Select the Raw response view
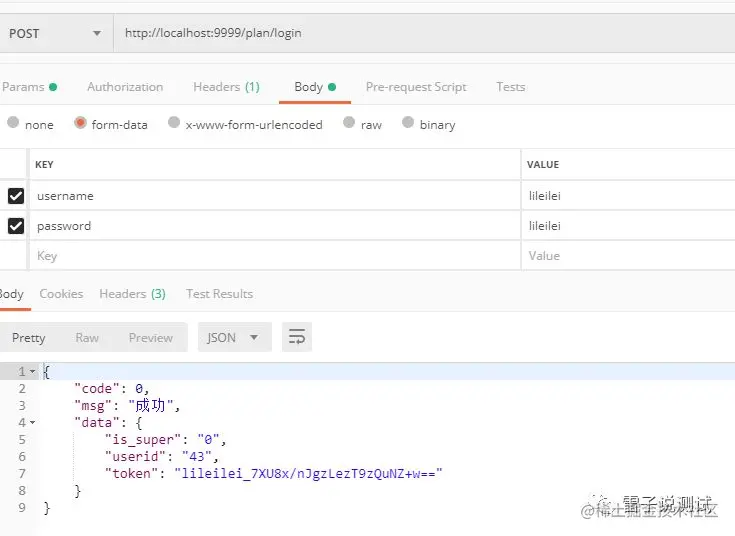This screenshot has height=536, width=735. tap(87, 338)
